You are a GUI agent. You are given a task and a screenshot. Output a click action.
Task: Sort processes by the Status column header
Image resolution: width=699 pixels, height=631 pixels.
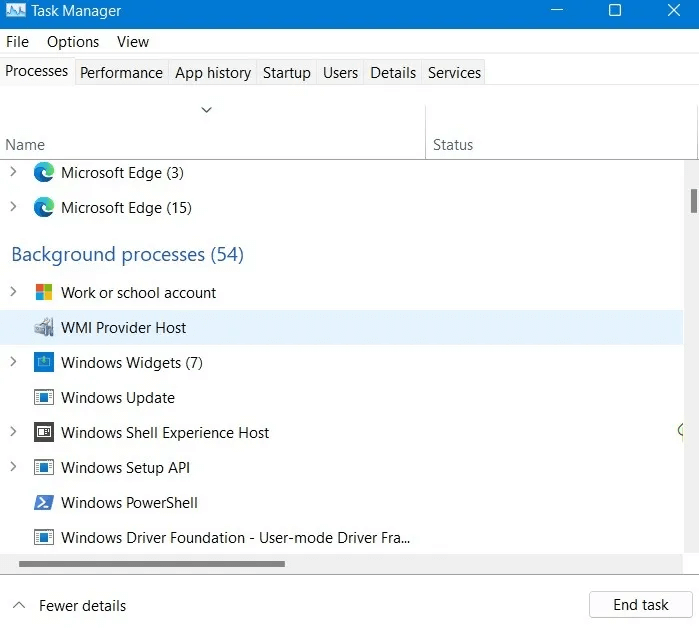[453, 145]
